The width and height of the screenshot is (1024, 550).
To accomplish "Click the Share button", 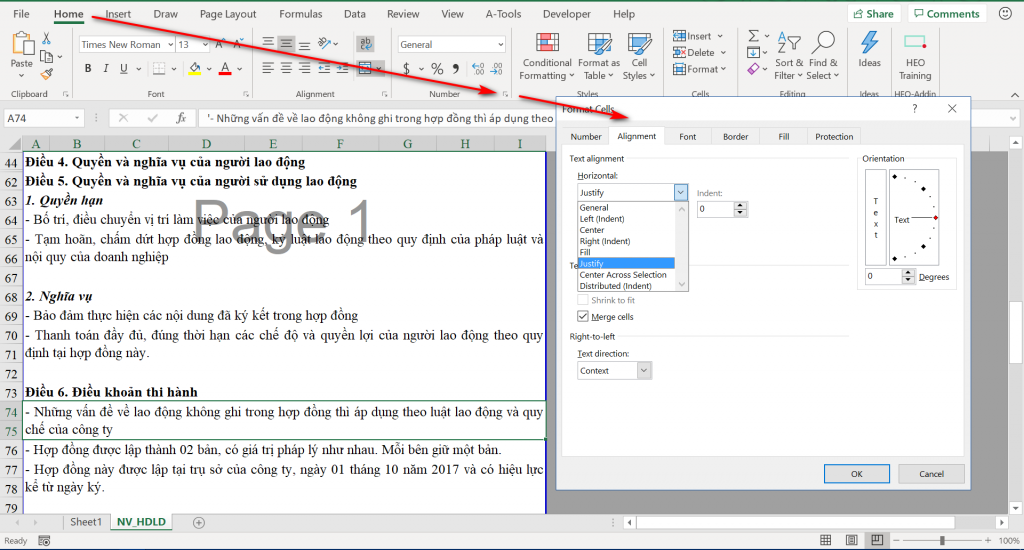I will point(874,14).
